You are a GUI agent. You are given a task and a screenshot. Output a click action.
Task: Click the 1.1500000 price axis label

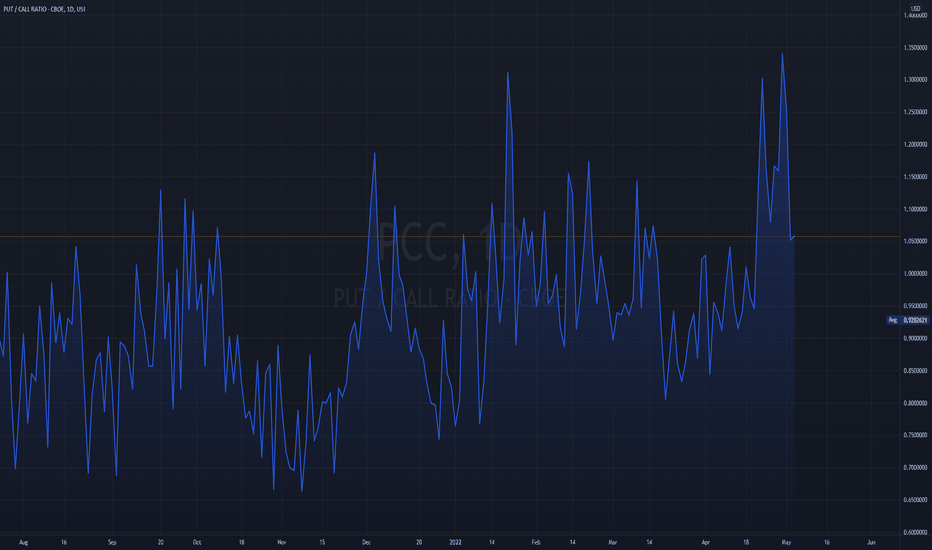pyautogui.click(x=915, y=177)
